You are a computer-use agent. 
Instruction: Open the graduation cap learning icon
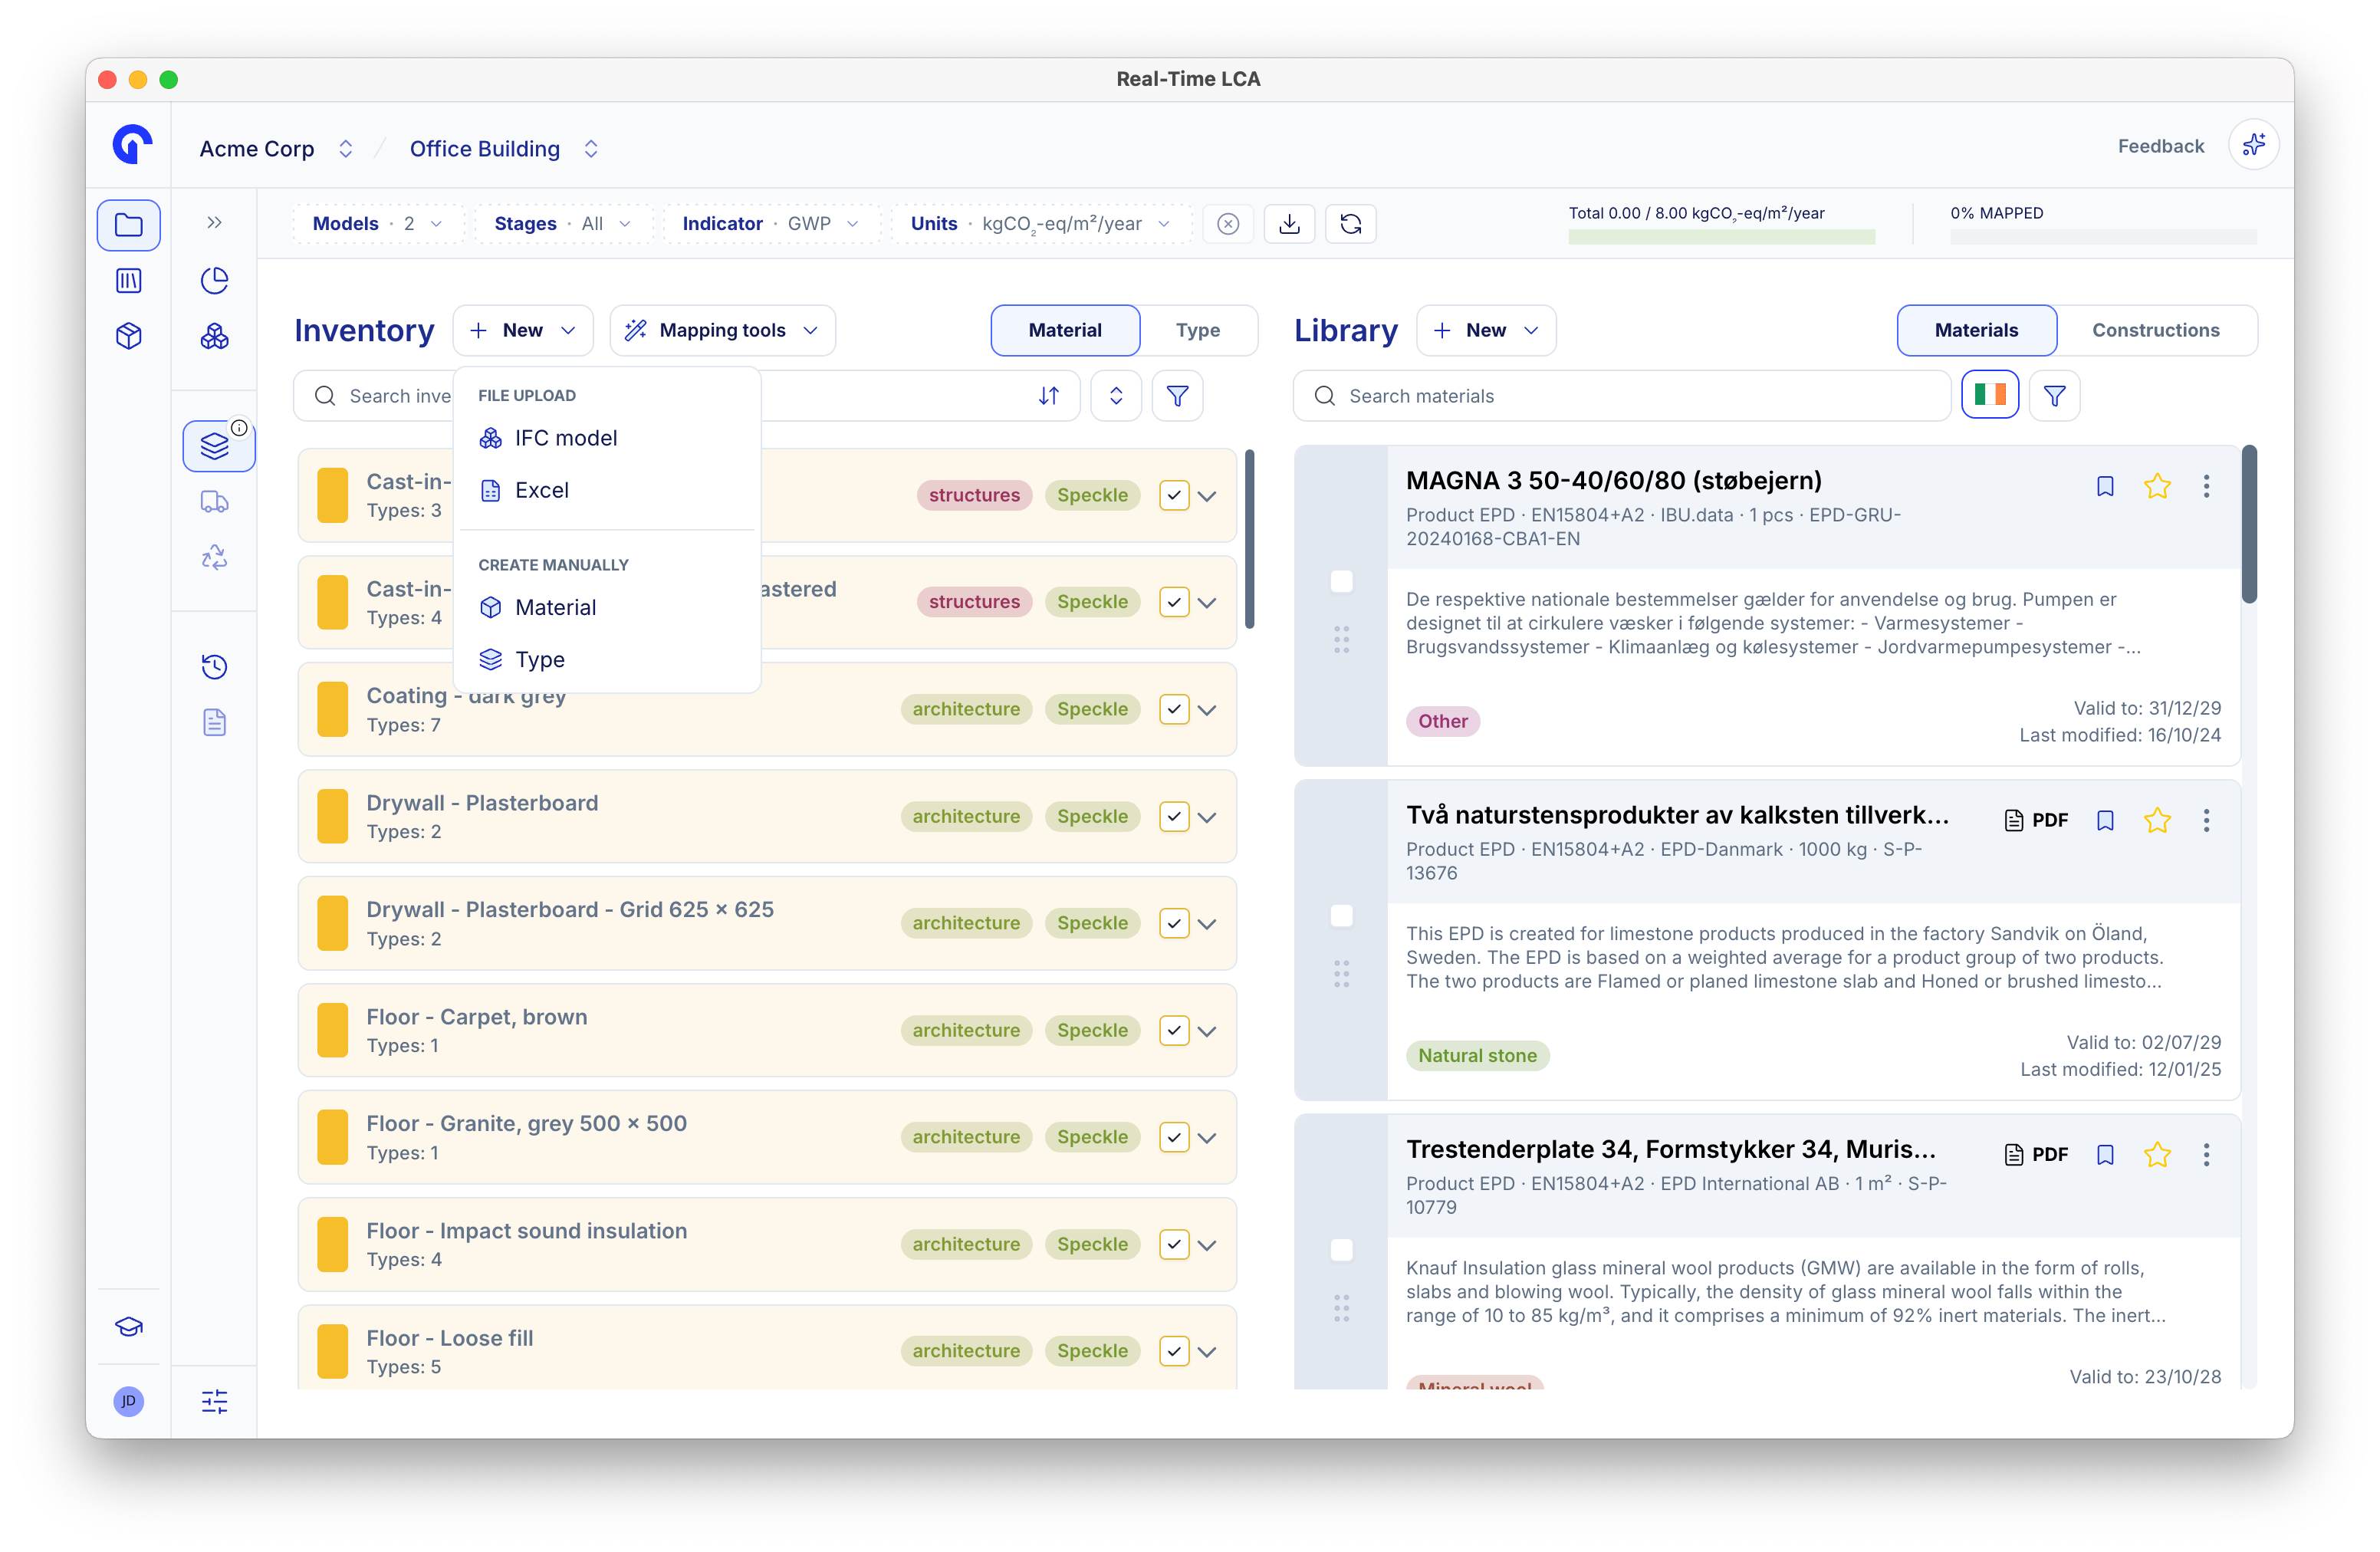click(x=128, y=1327)
